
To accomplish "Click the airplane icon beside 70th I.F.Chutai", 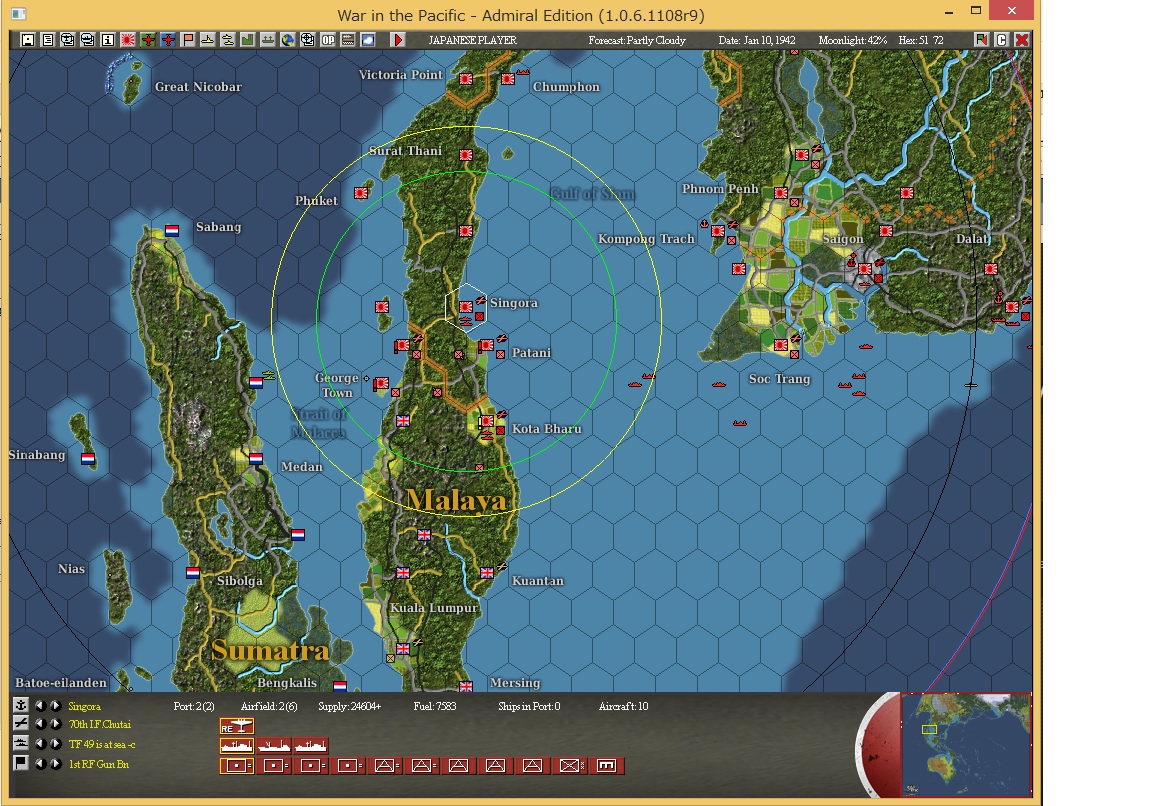I will click(21, 724).
